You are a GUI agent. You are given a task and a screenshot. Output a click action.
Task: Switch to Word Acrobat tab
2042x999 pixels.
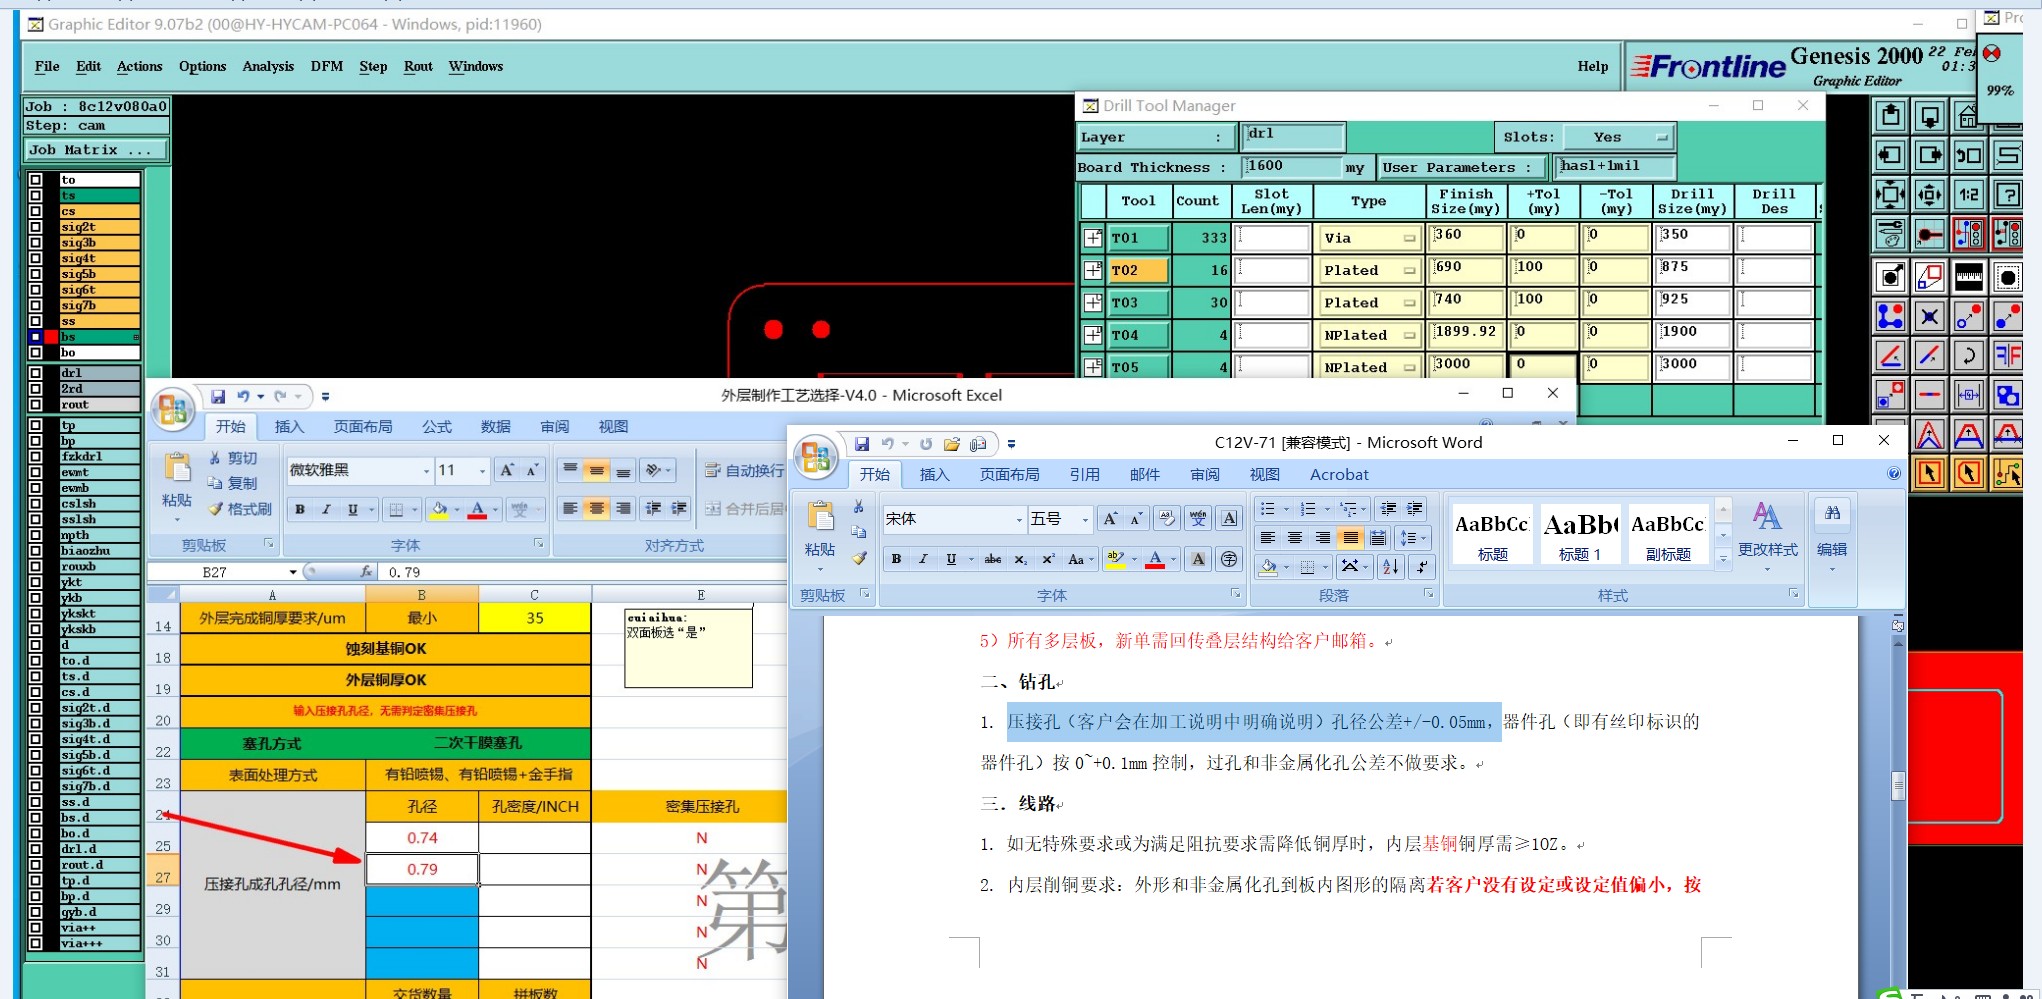(1339, 474)
